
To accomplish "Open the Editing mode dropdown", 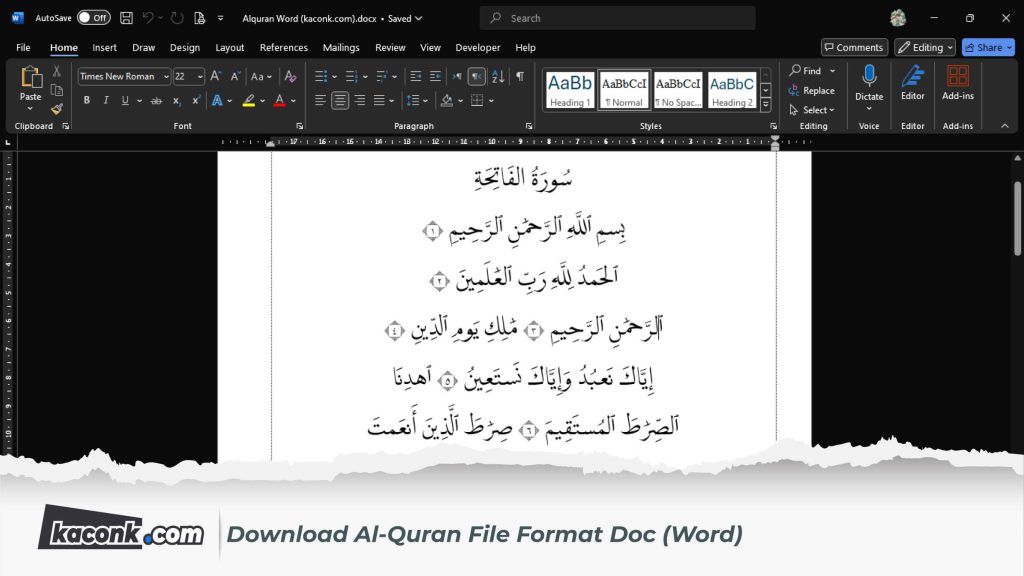I will 925,47.
